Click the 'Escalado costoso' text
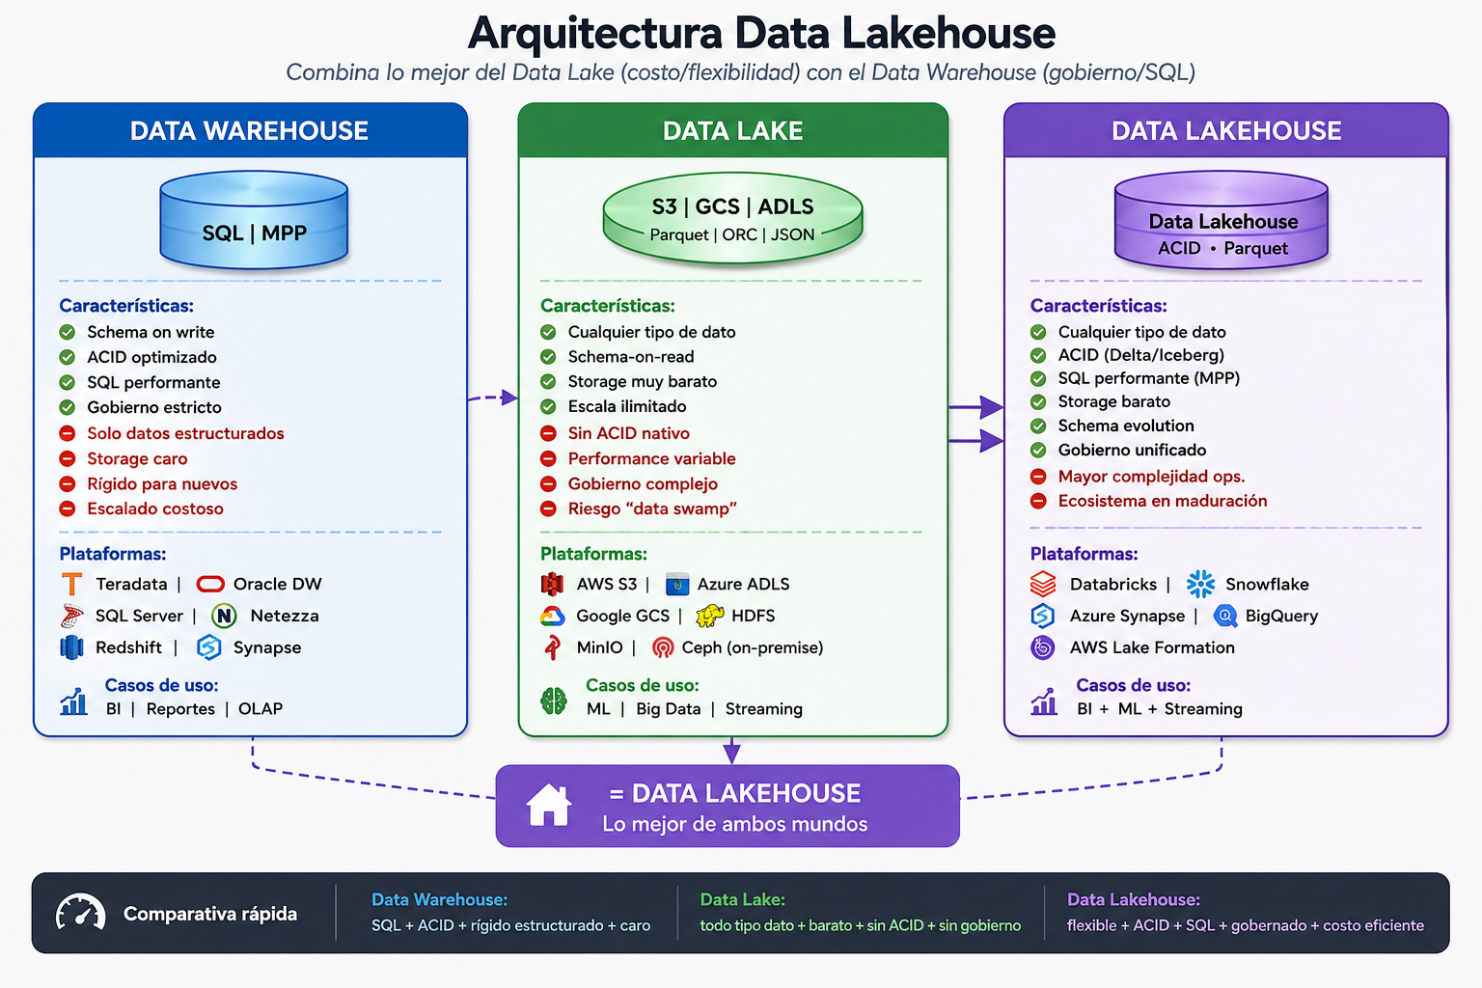The width and height of the screenshot is (1482, 988). point(155,508)
